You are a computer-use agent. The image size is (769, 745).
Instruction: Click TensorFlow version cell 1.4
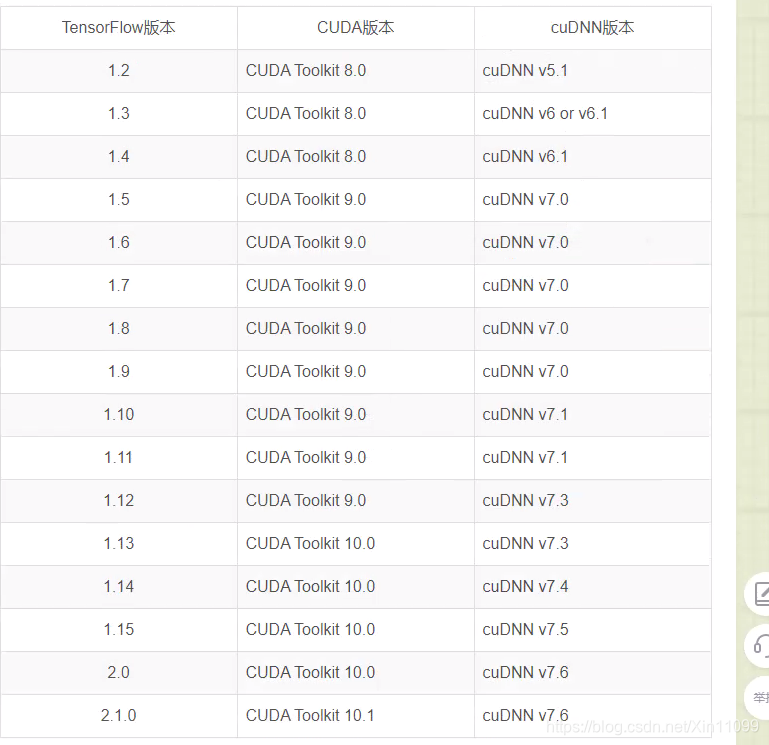click(x=119, y=156)
